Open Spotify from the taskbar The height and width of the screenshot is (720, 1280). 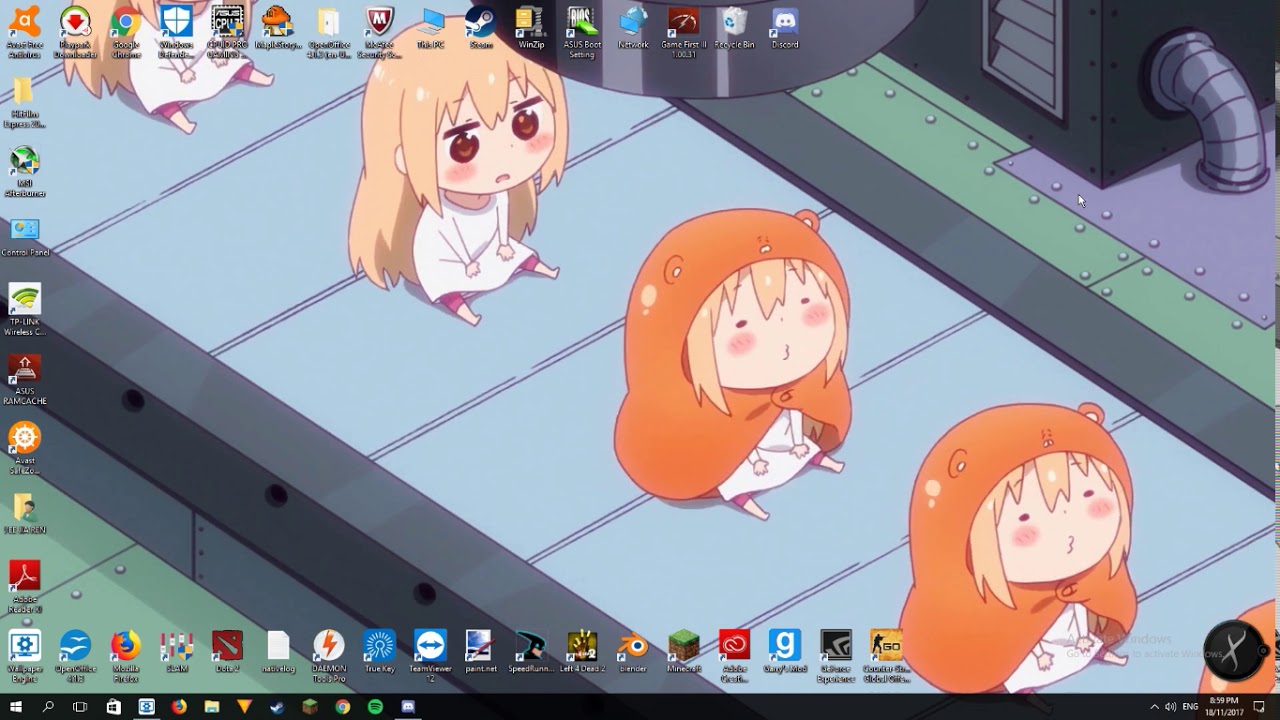tap(375, 706)
